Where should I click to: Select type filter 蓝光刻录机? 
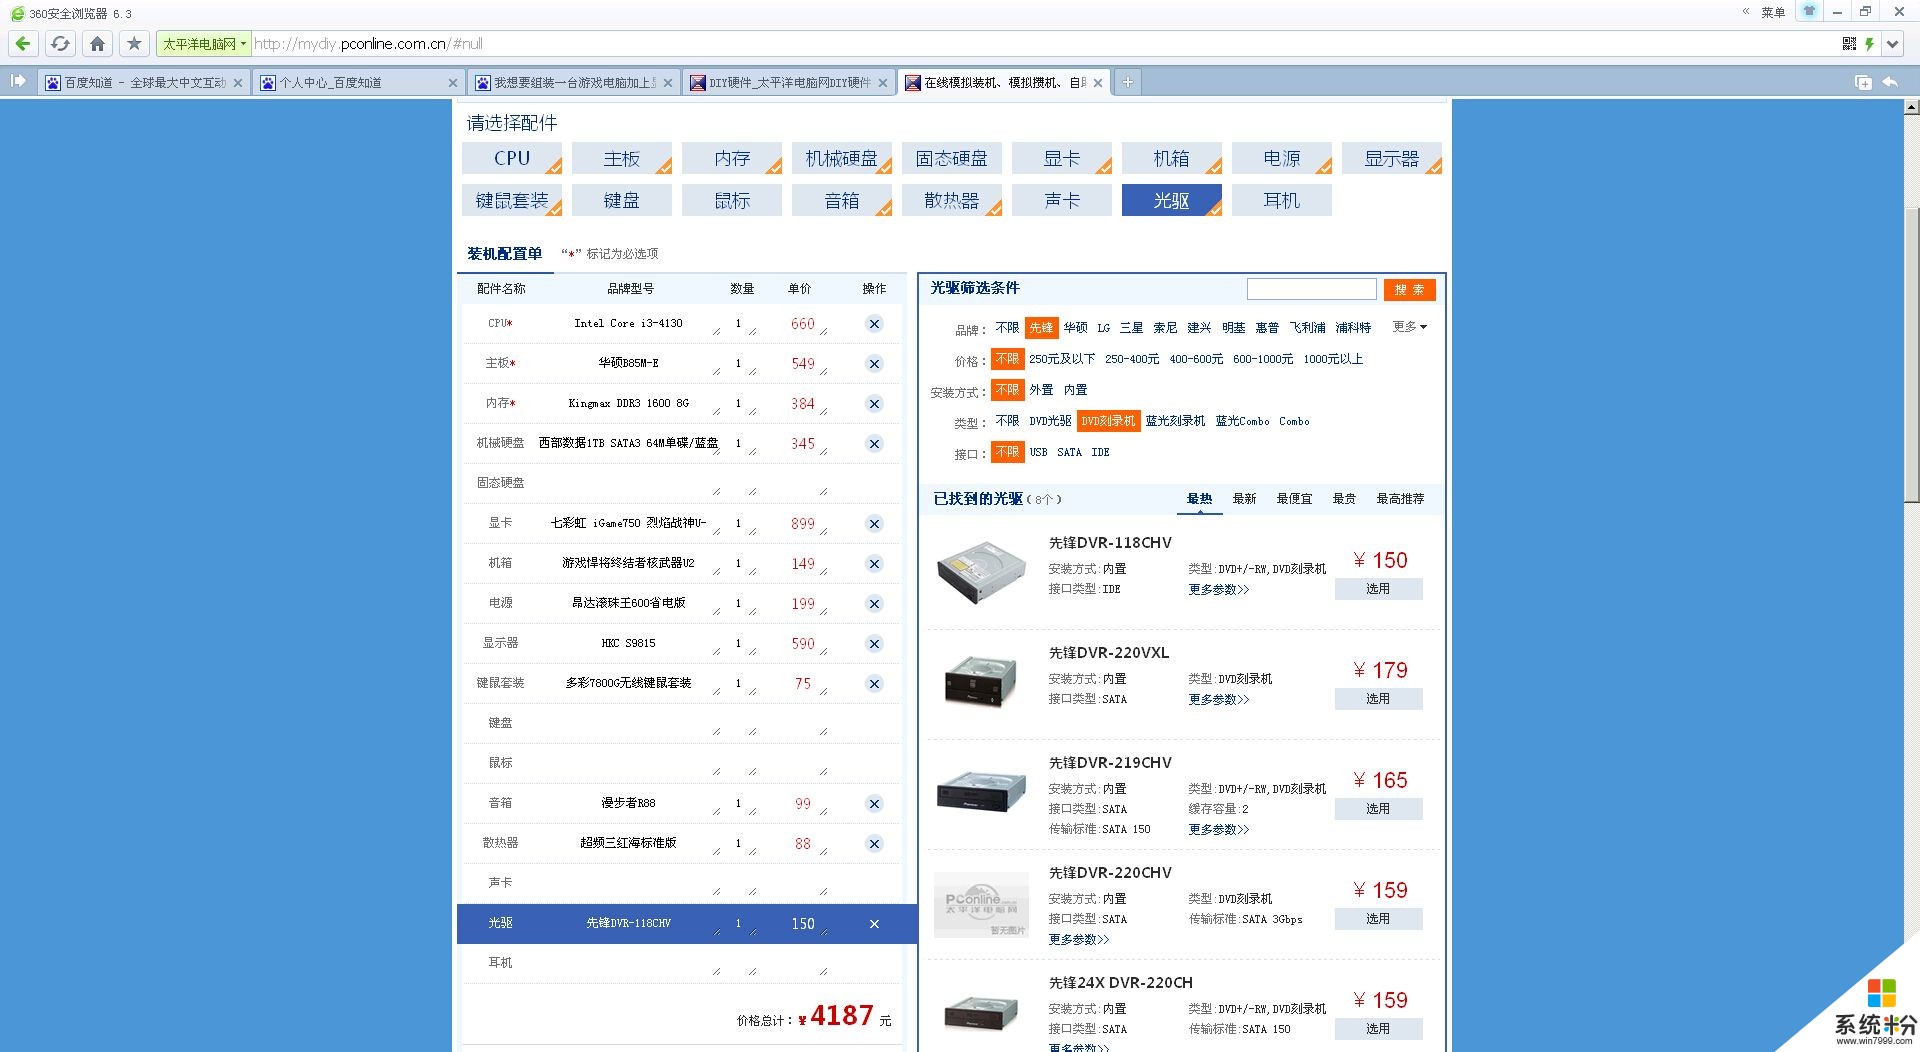(x=1175, y=421)
